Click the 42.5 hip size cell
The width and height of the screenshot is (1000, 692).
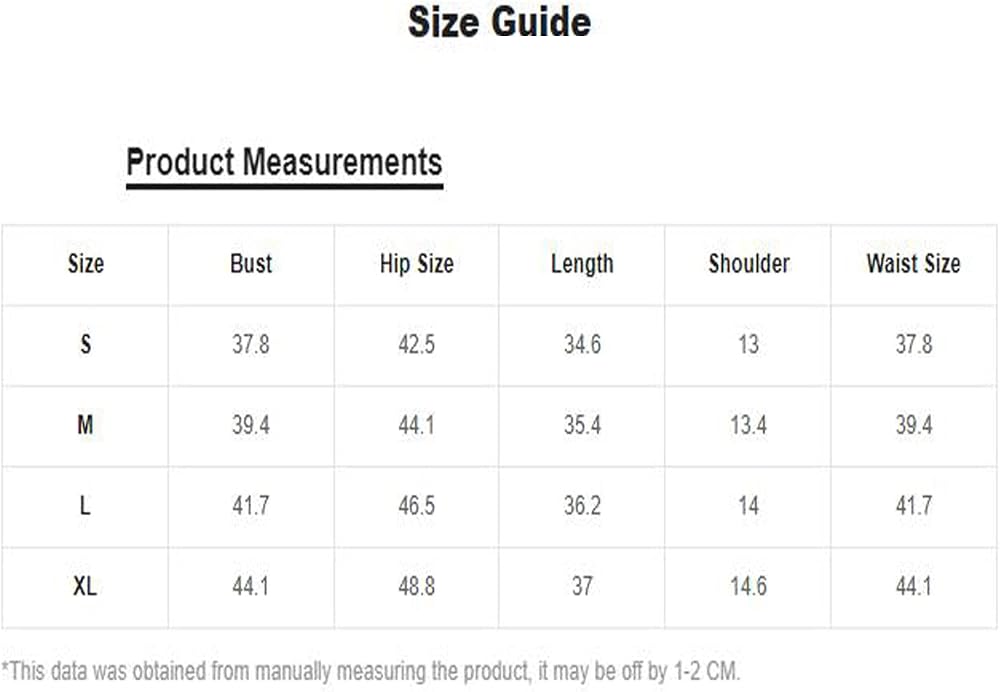coord(416,344)
